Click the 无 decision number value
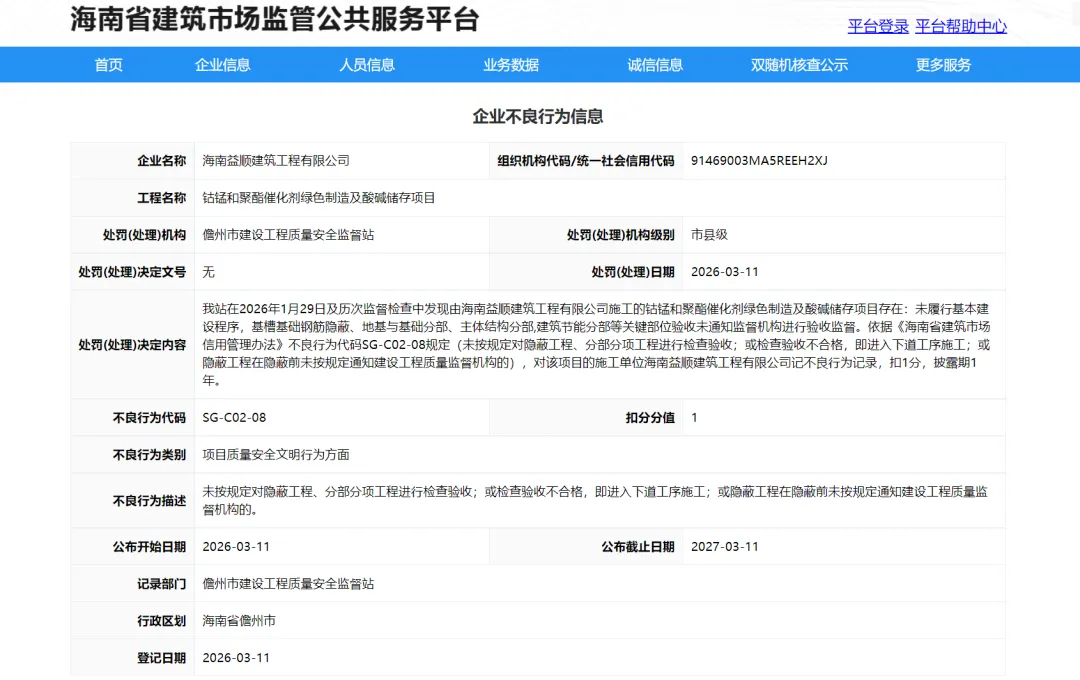The image size is (1080, 680). pyautogui.click(x=208, y=272)
